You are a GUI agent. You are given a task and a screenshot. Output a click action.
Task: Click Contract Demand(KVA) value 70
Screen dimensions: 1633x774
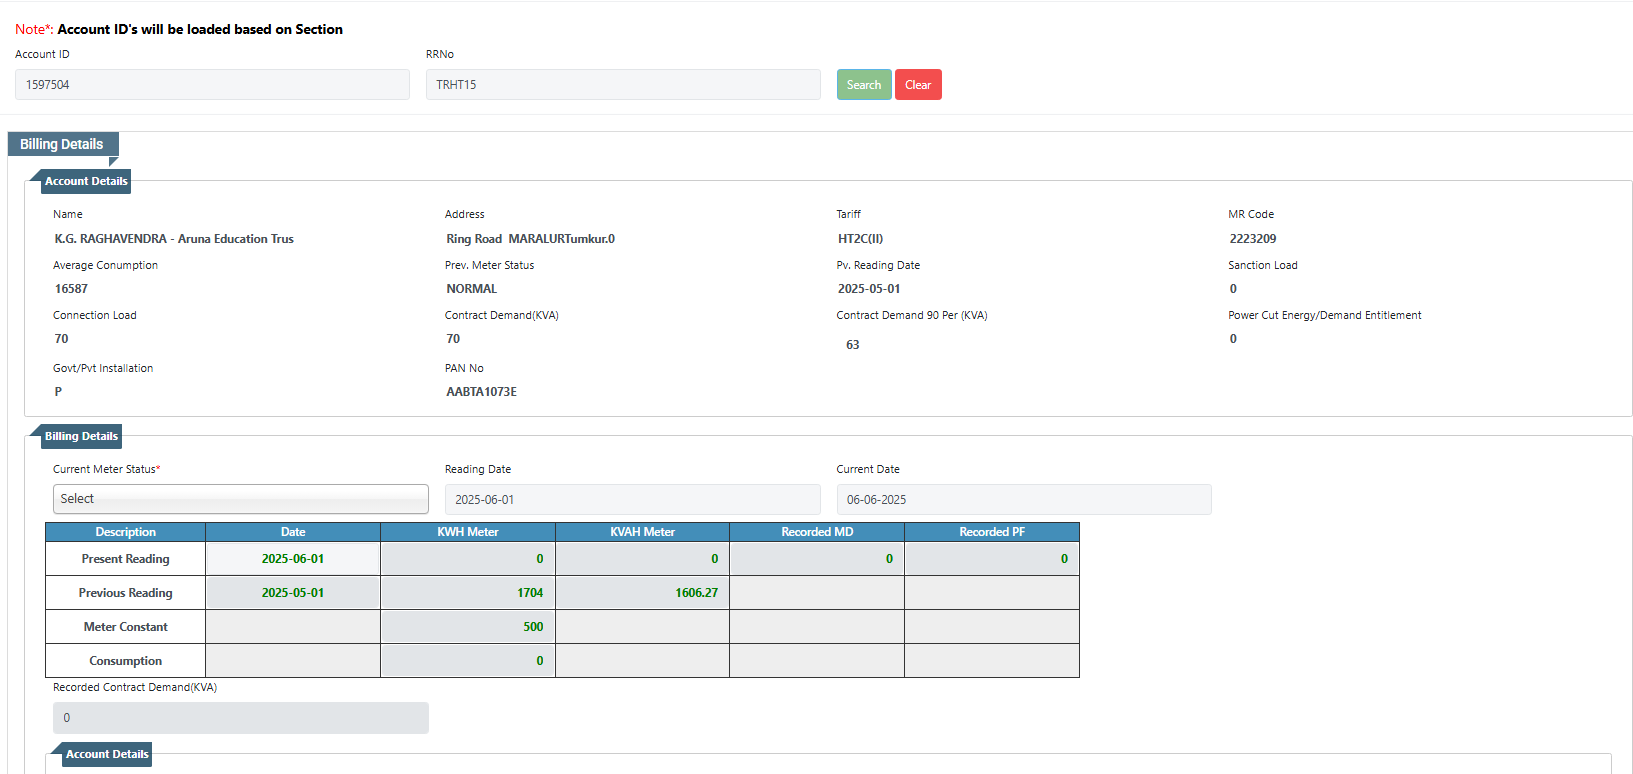click(453, 339)
